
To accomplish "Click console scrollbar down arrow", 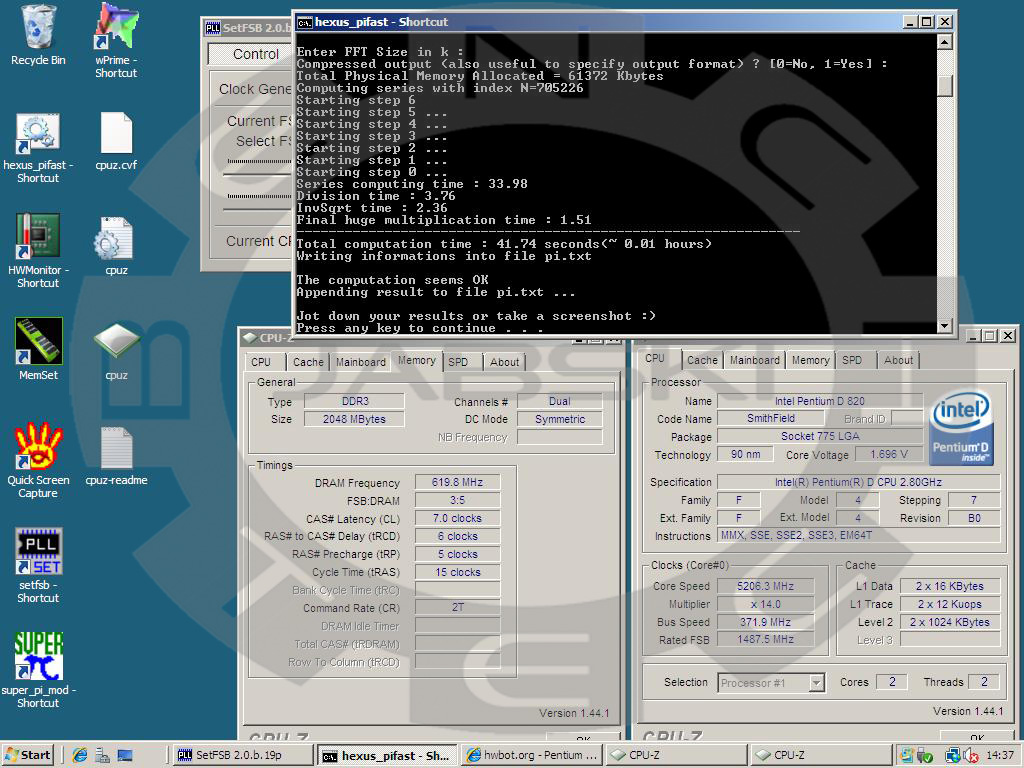I will [x=944, y=326].
